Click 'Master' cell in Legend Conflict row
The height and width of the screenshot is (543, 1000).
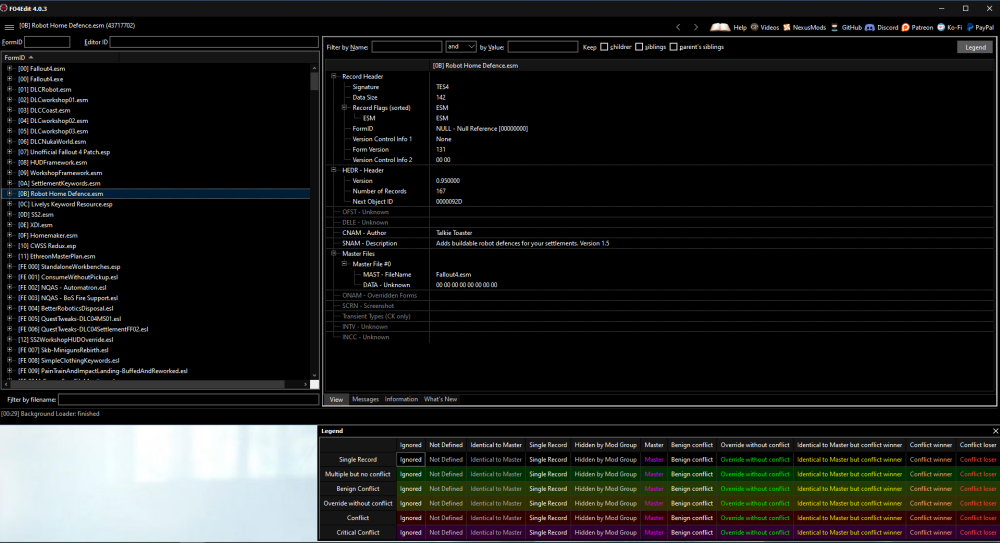[x=654, y=518]
